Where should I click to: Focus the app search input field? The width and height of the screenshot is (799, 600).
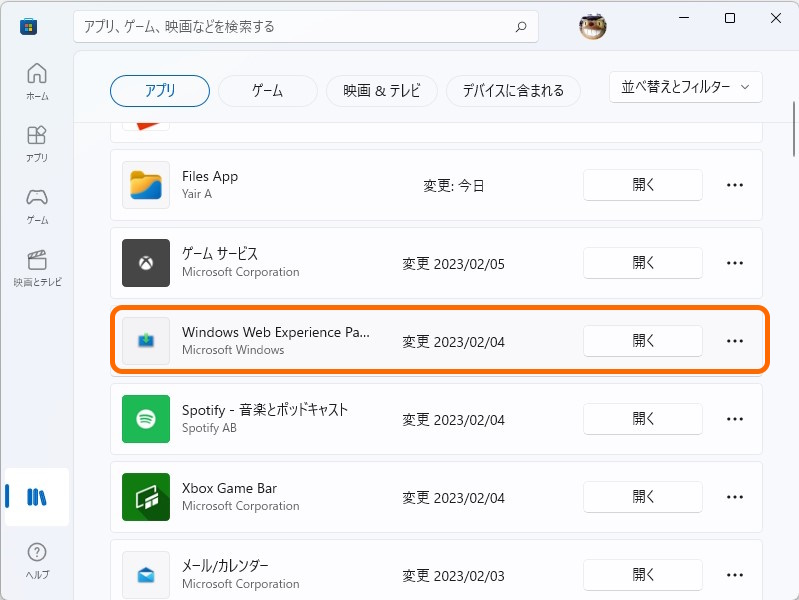click(306, 27)
